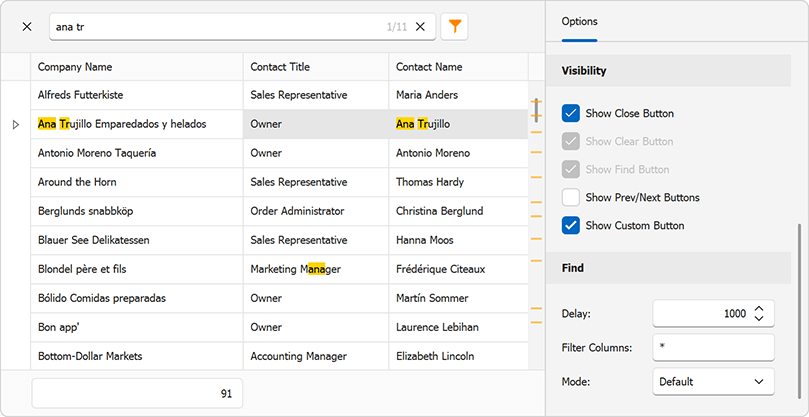
Task: Close the find panel with X icon
Action: coord(27,27)
